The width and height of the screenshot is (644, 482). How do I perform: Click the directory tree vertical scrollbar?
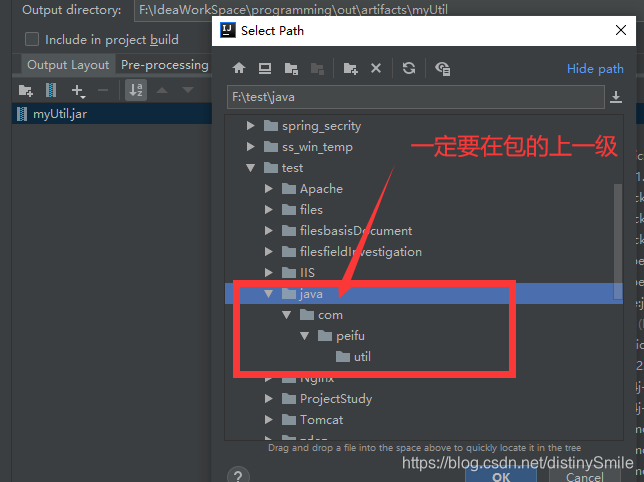tap(618, 241)
